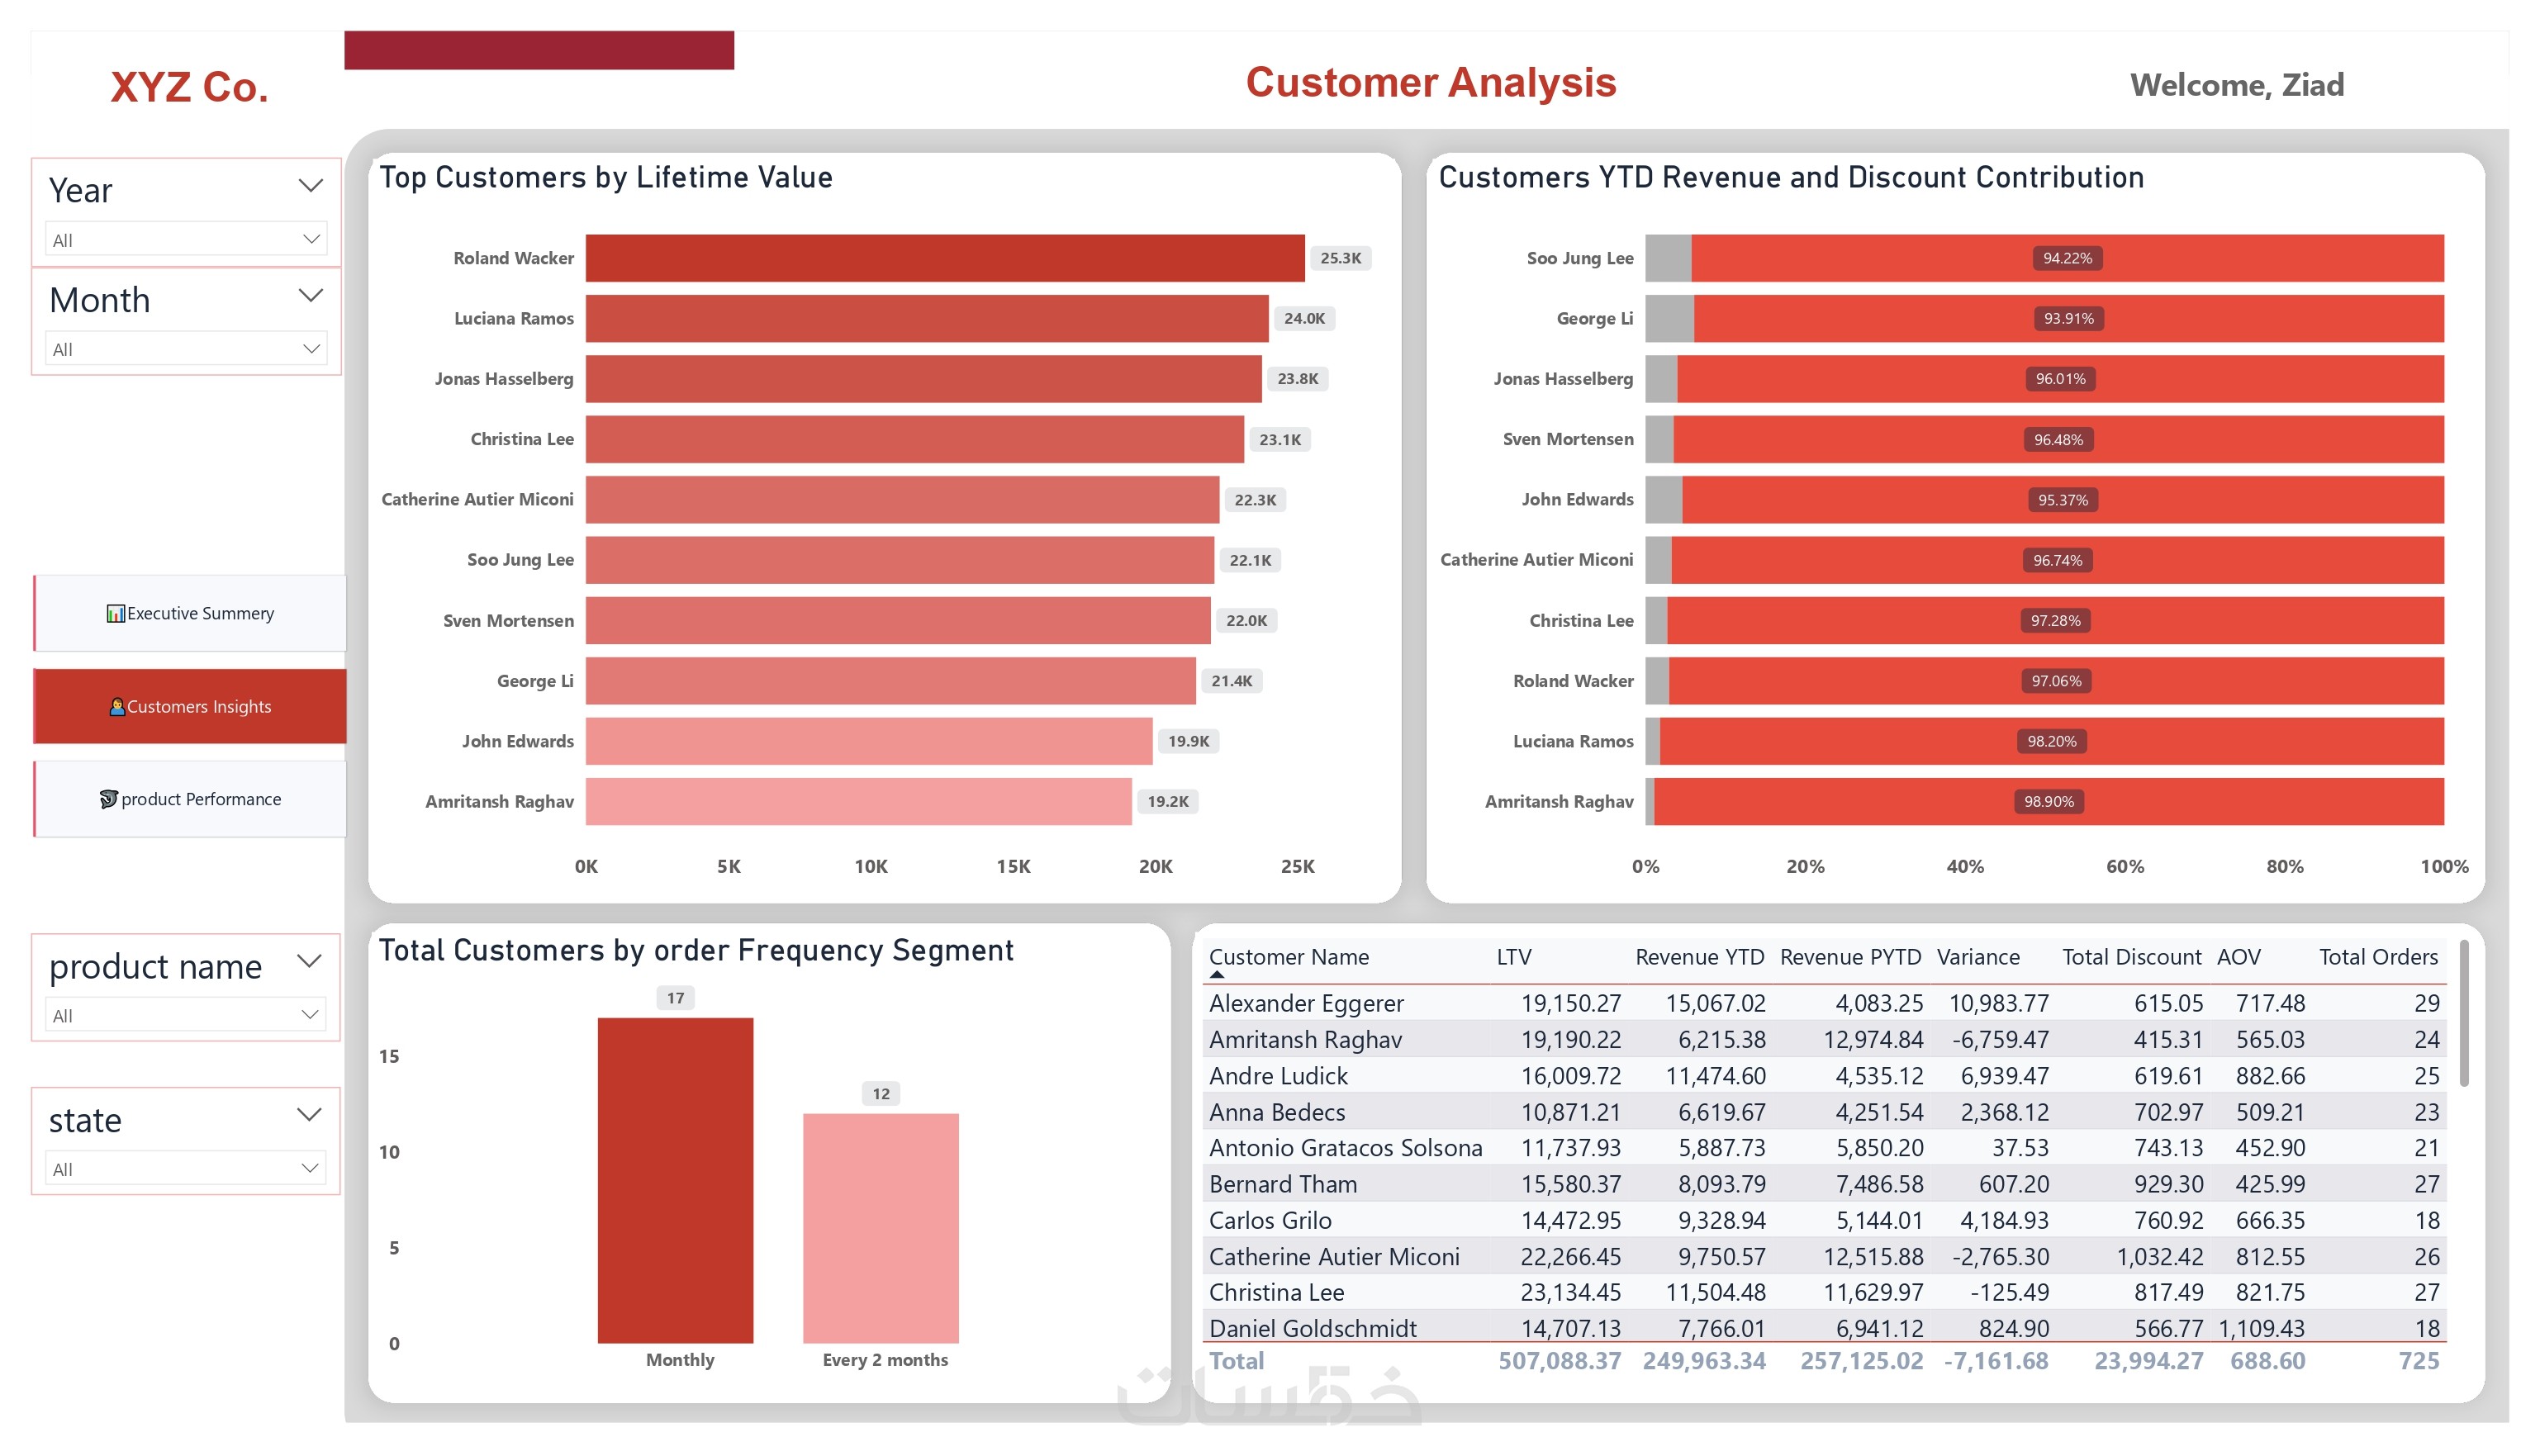Sort table by Total Discount column header
The height and width of the screenshot is (1456, 2540).
pos(2131,958)
